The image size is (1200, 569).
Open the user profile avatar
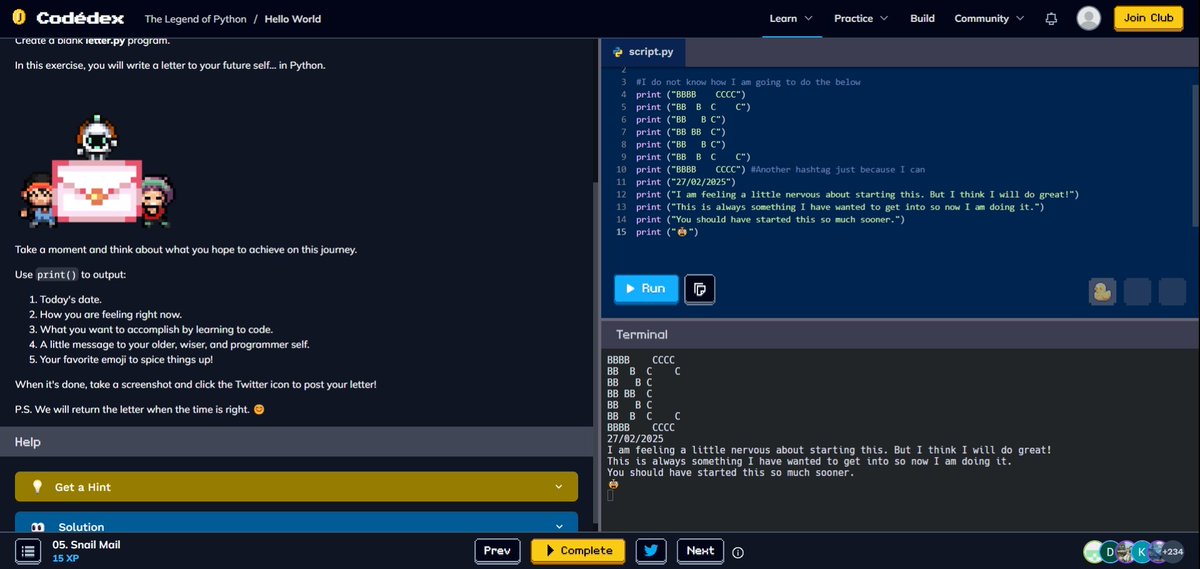pyautogui.click(x=1089, y=18)
